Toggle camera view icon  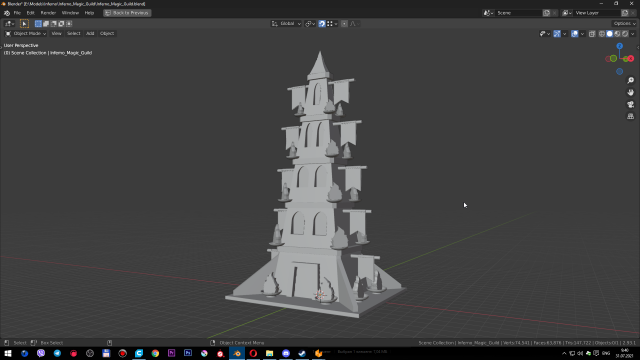click(x=631, y=104)
